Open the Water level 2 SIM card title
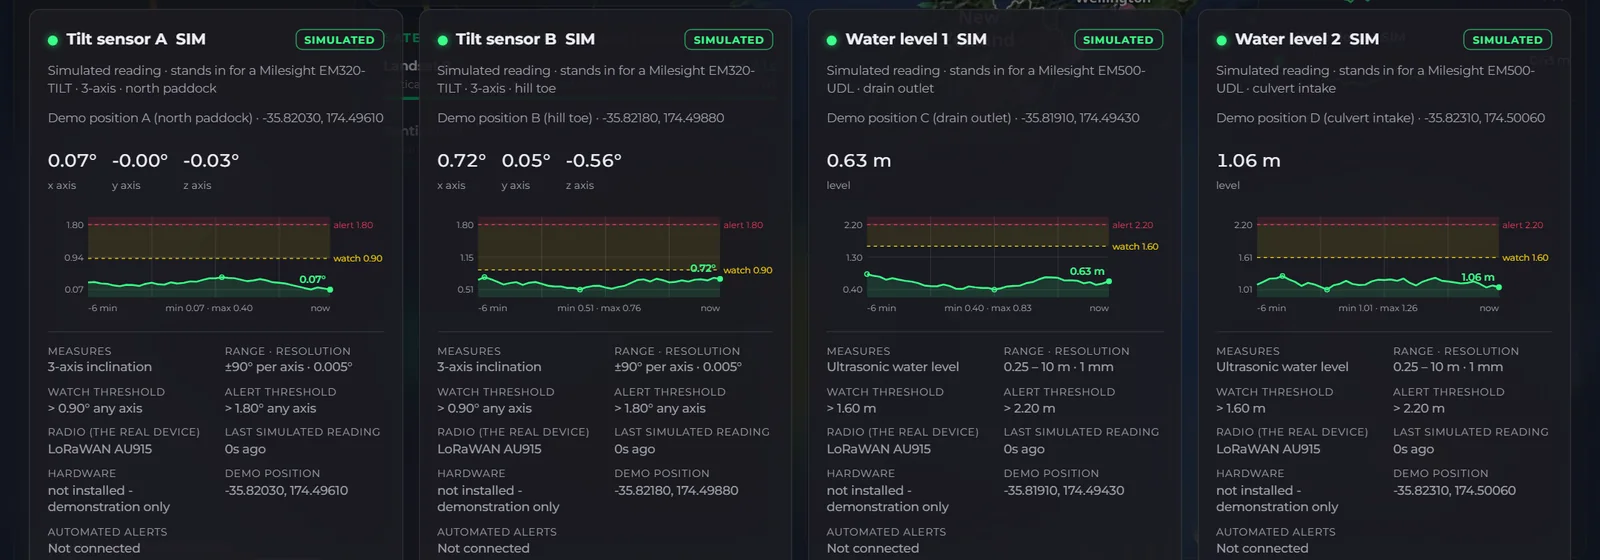This screenshot has width=1600, height=560. (1307, 39)
